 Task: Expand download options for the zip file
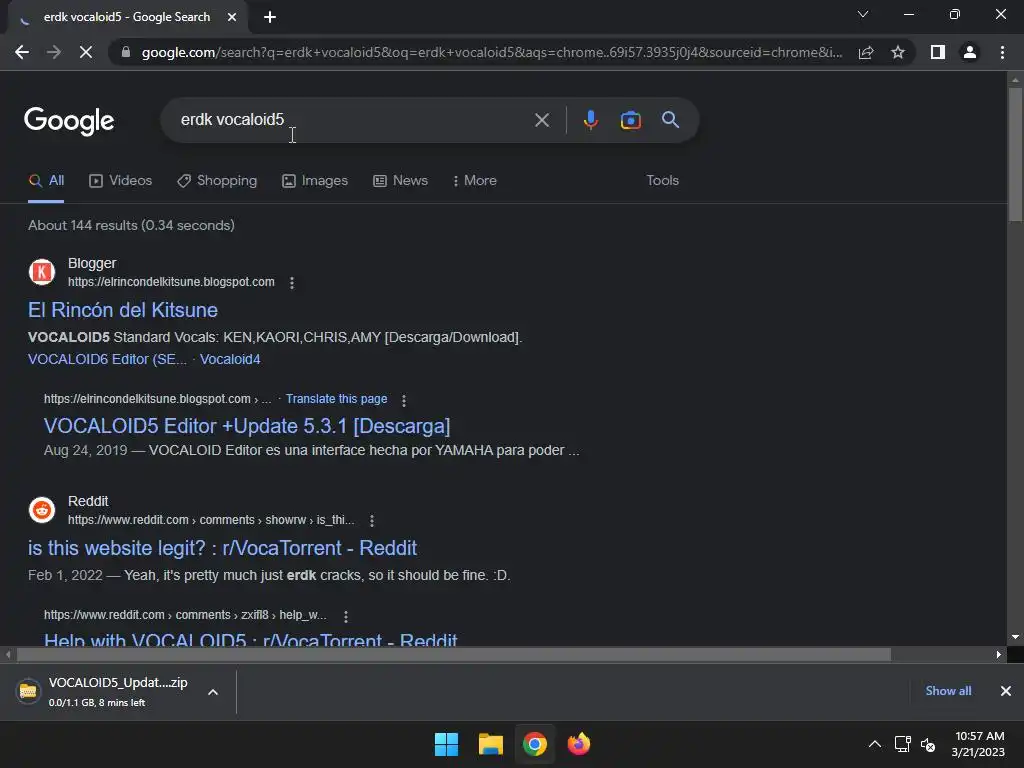(x=213, y=692)
